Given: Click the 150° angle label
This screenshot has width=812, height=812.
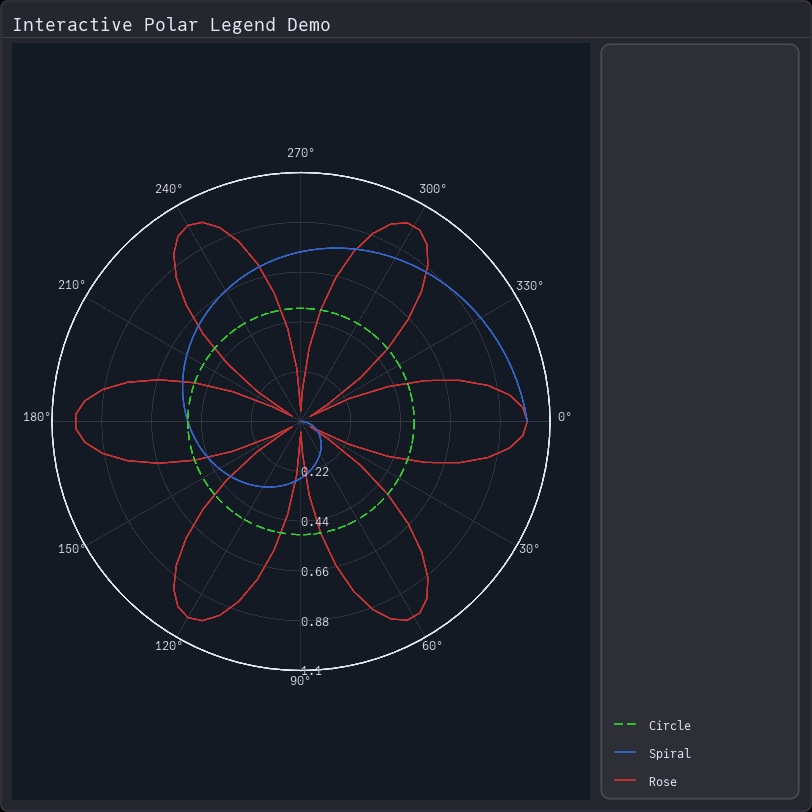Looking at the screenshot, I should 72,549.
